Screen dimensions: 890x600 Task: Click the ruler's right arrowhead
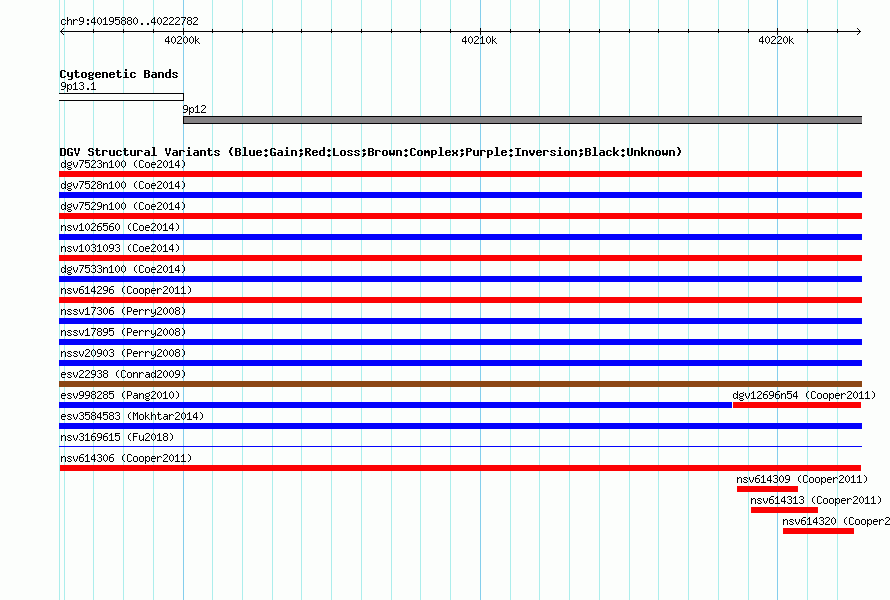[x=859, y=32]
